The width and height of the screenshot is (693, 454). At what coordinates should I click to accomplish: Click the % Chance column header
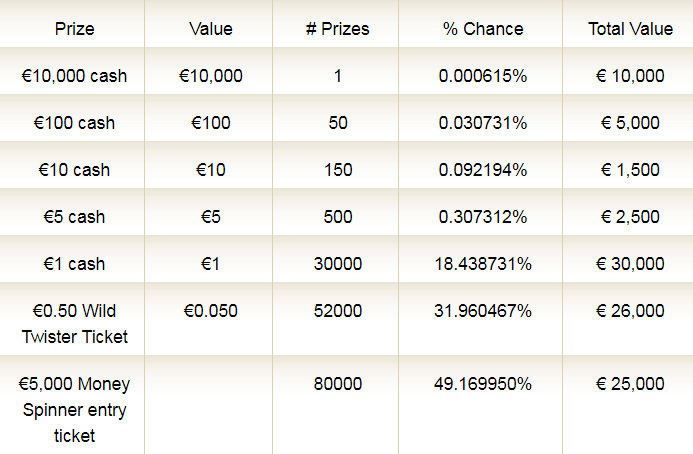point(483,29)
